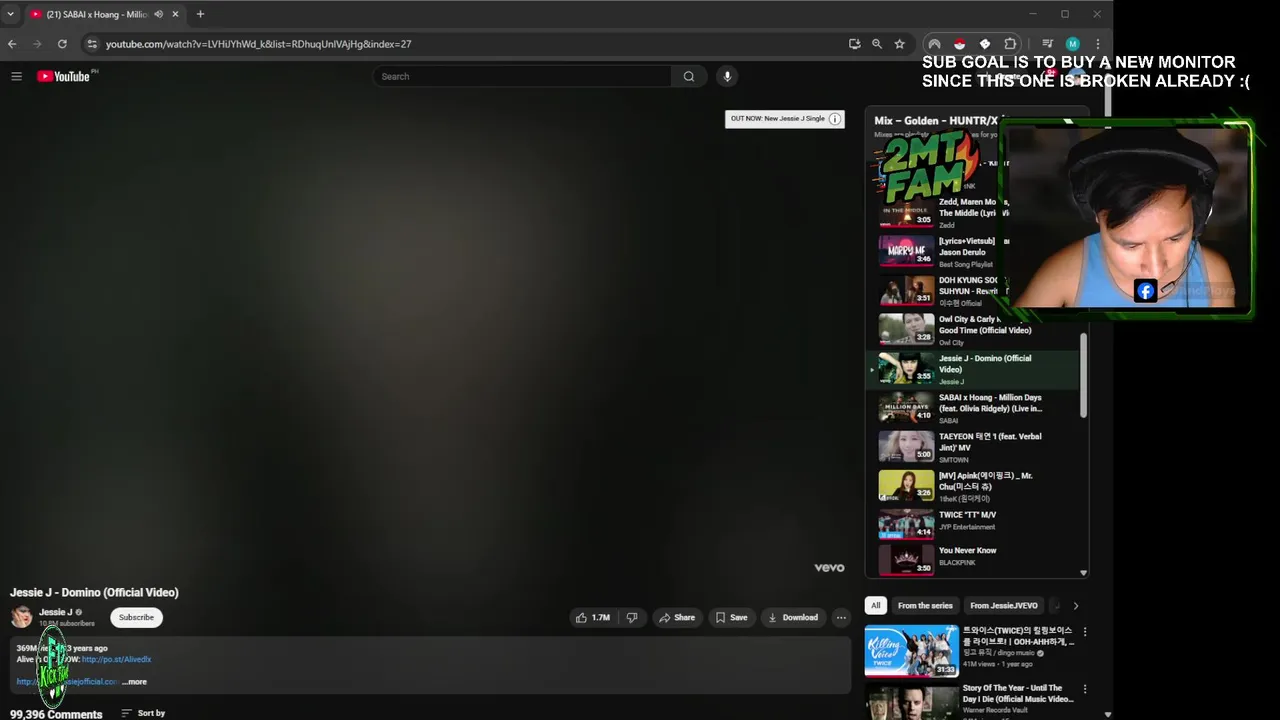Bookmark this page with the star

click(899, 44)
